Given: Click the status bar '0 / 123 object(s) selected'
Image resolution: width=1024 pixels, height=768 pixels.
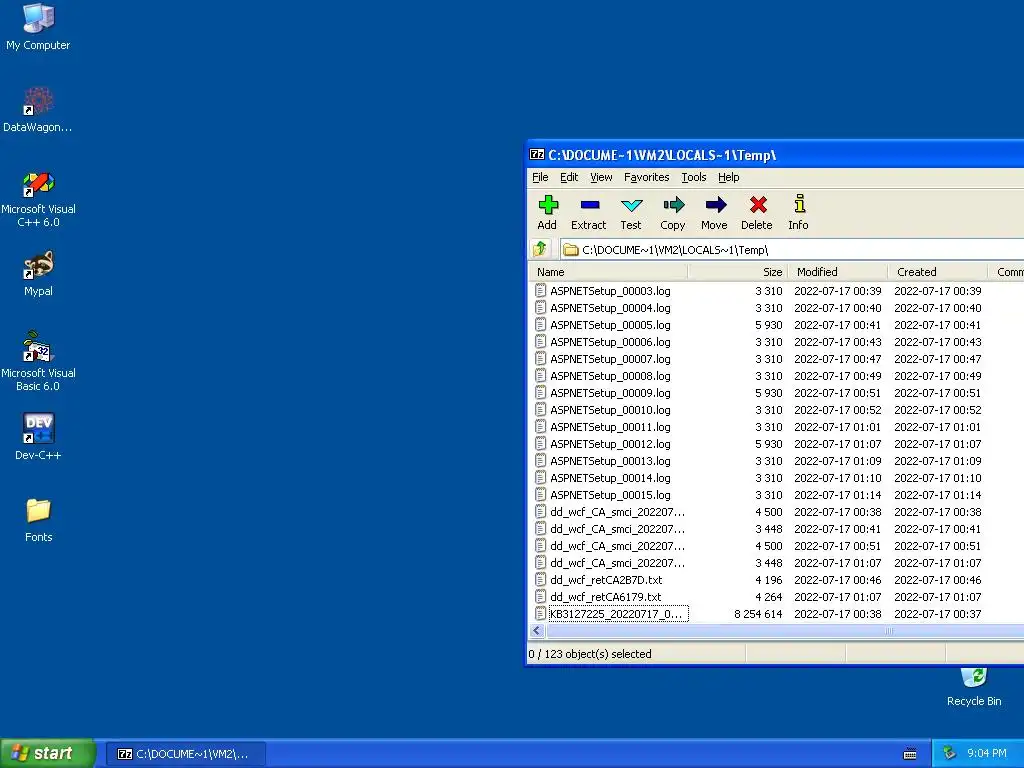Looking at the screenshot, I should click(x=590, y=654).
